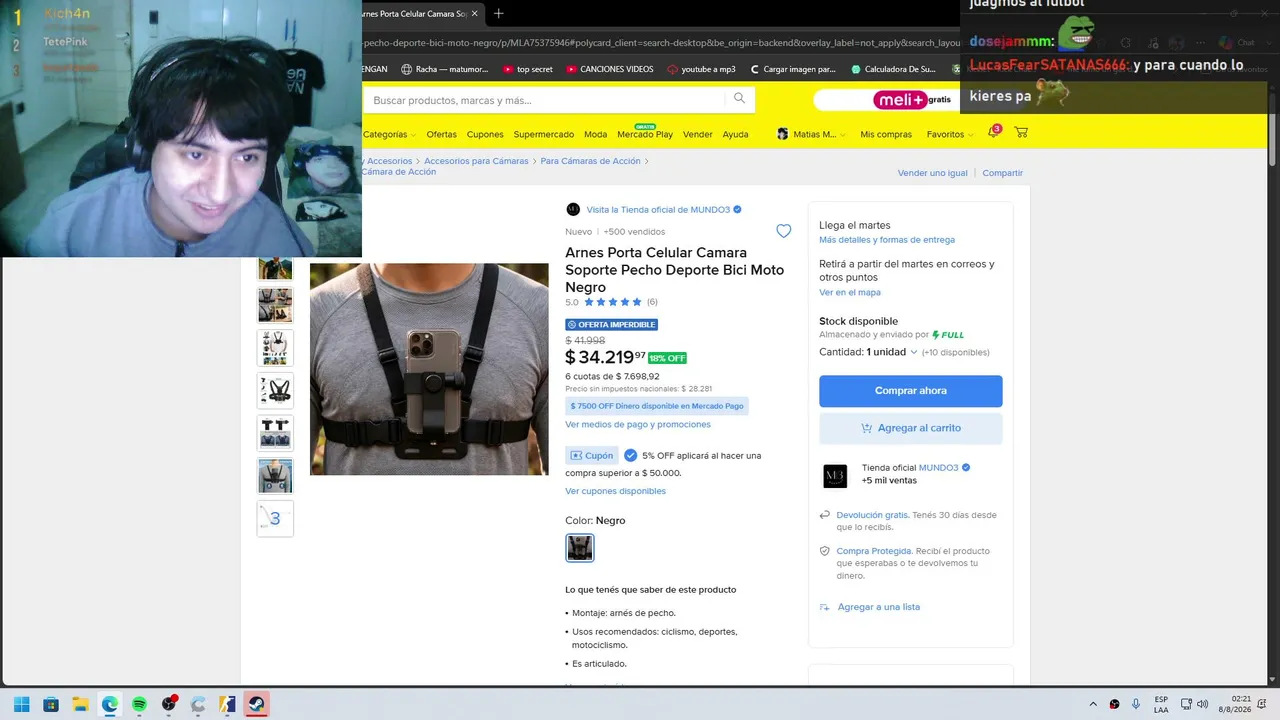Show hidden system tray icons
Screen dimensions: 1280x720
point(1093,704)
